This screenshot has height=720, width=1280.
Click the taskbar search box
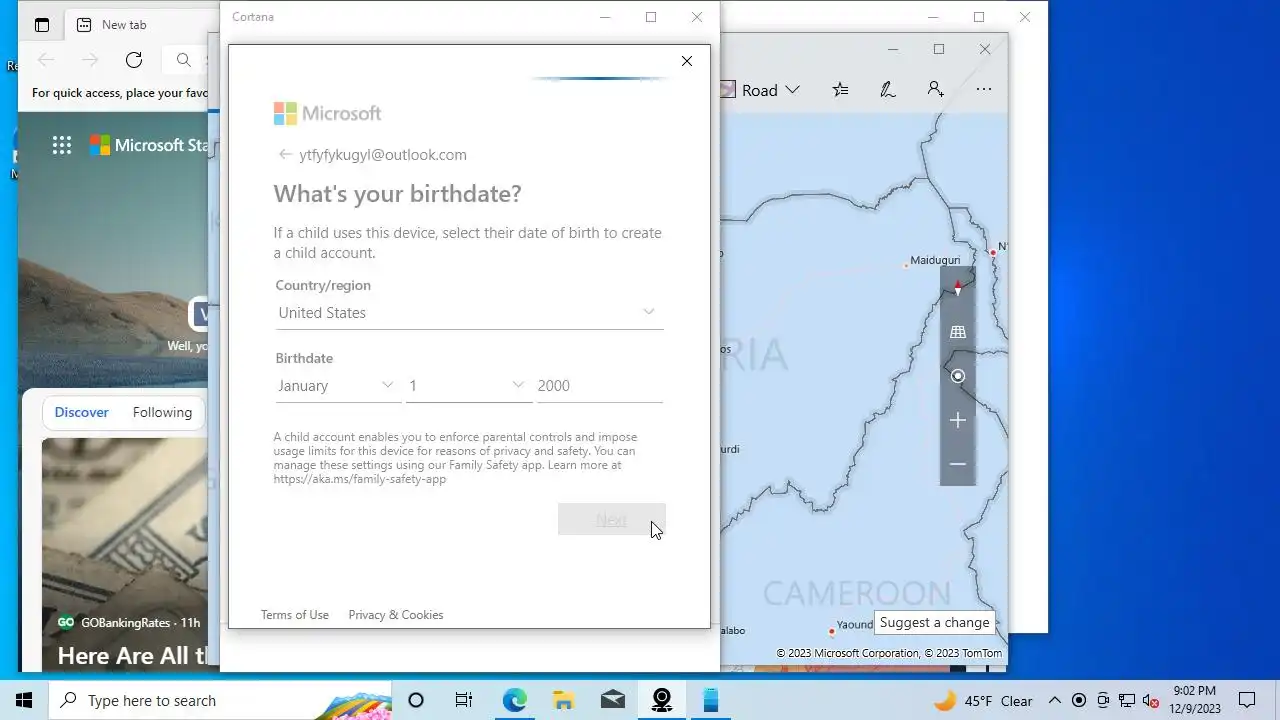coord(220,700)
